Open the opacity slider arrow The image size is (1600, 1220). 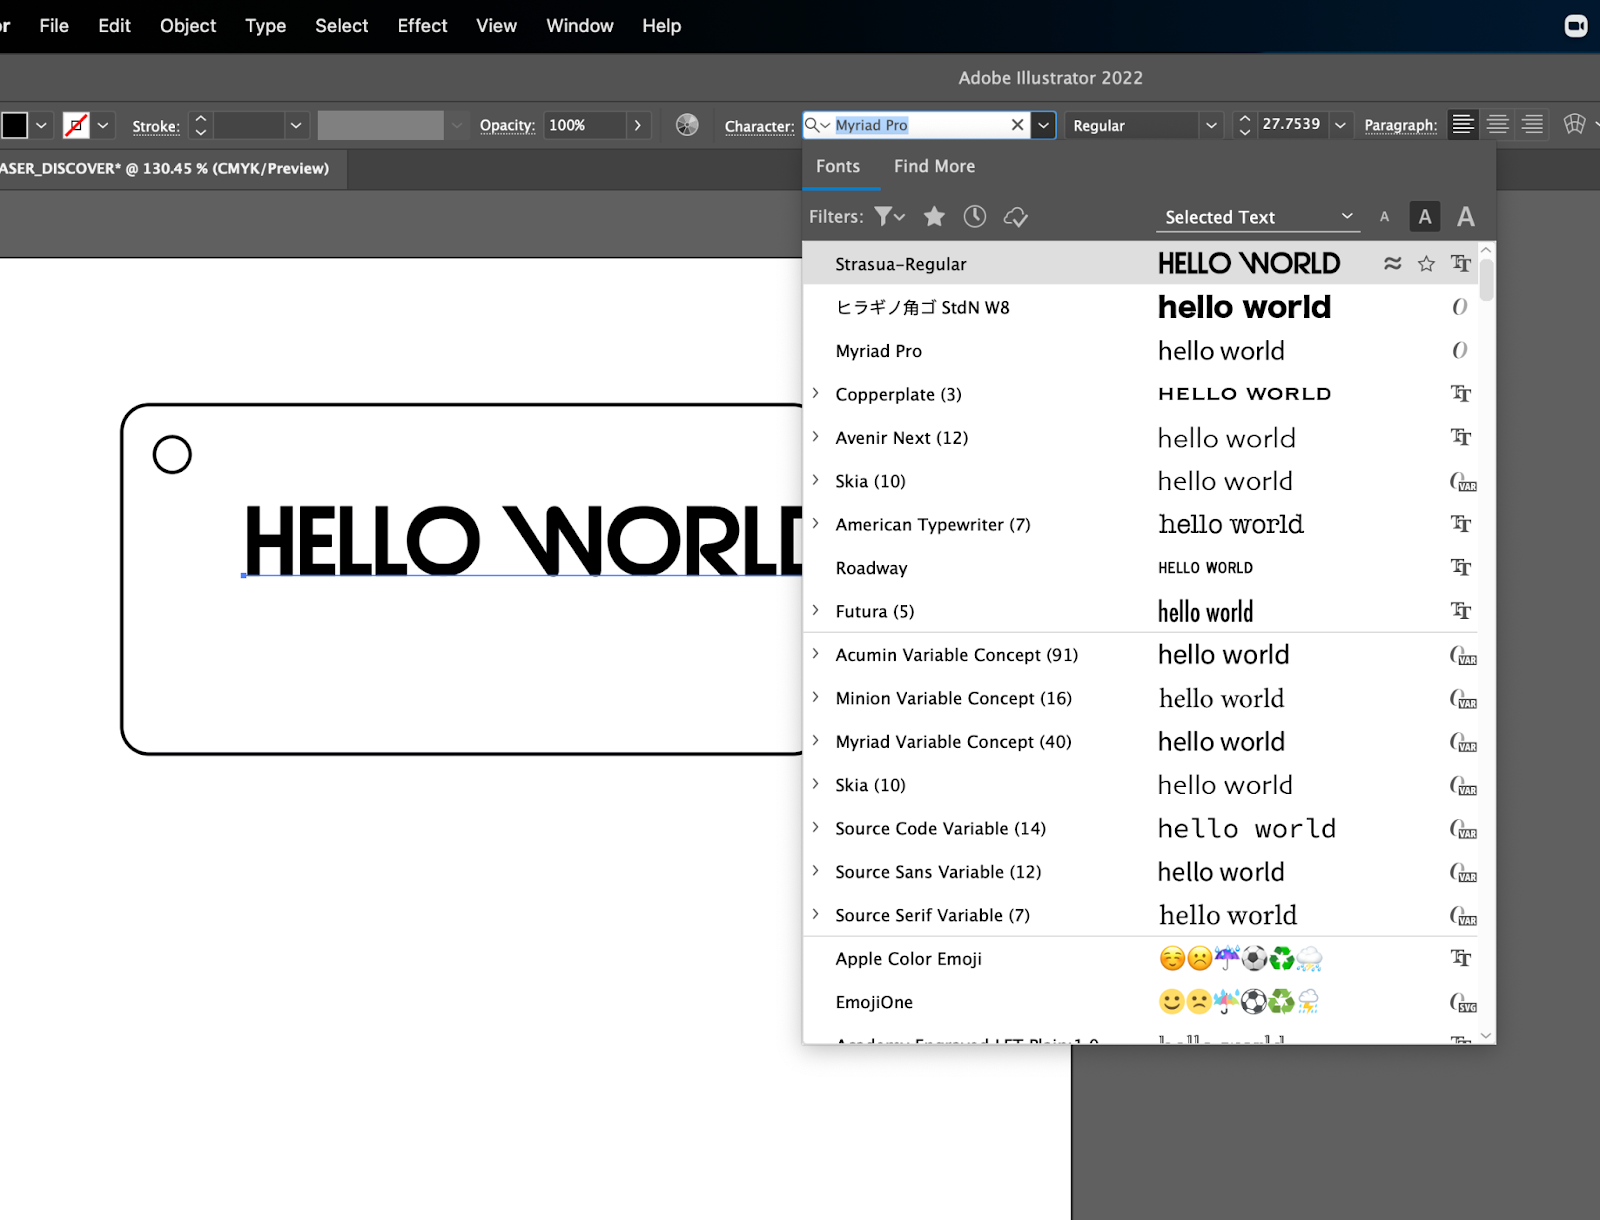point(638,125)
